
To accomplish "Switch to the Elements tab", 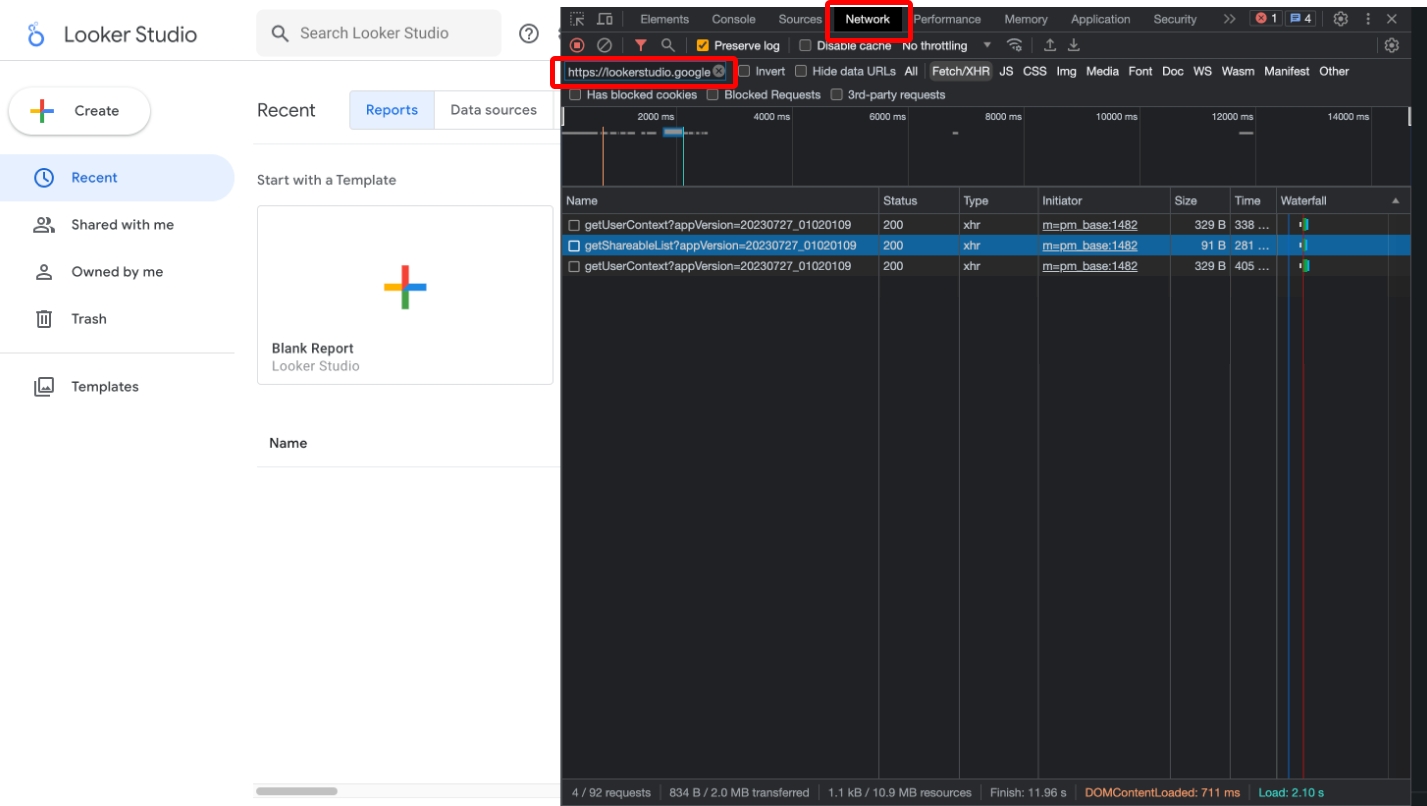I will 664,19.
